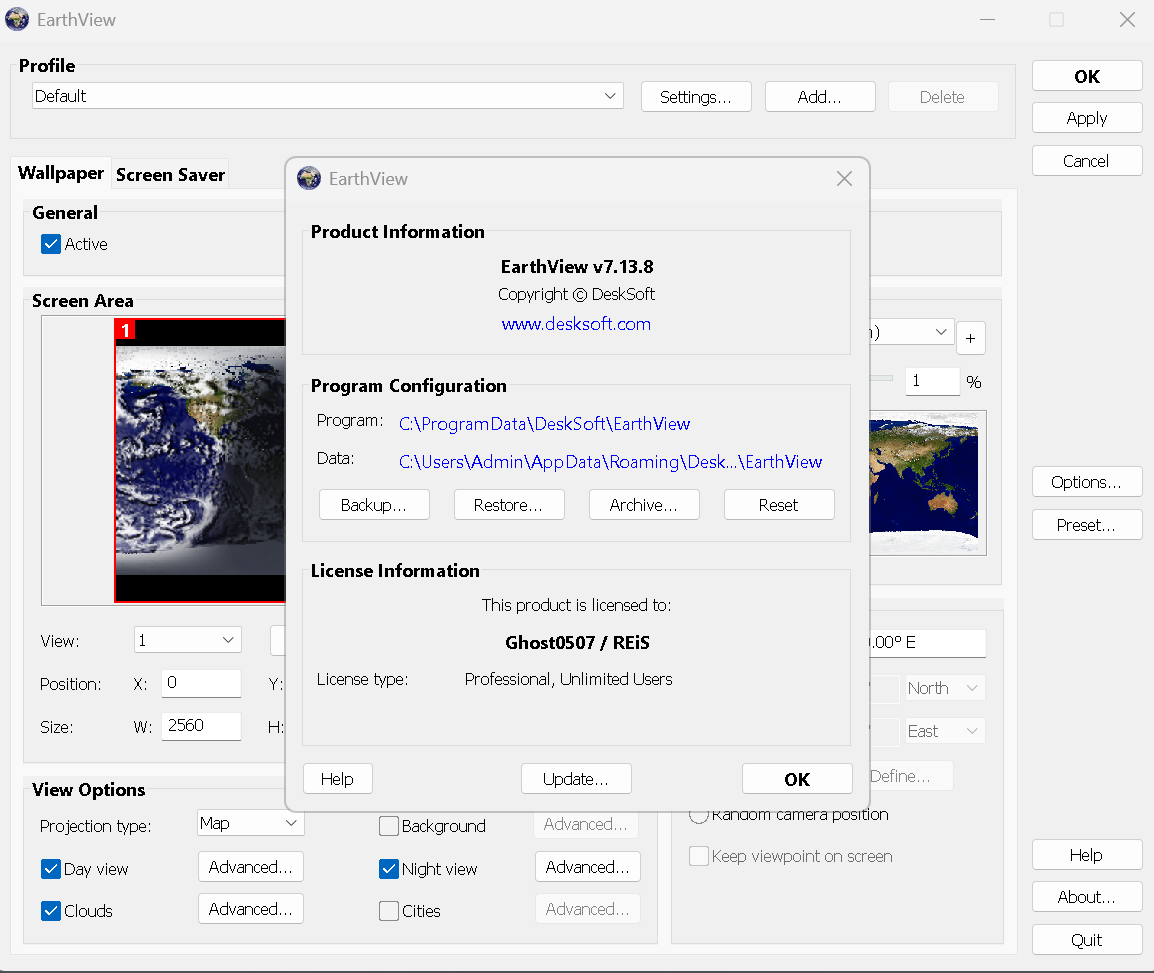Open Advanced... settings for Clouds
Viewport: 1154px width, 973px height.
pos(251,908)
